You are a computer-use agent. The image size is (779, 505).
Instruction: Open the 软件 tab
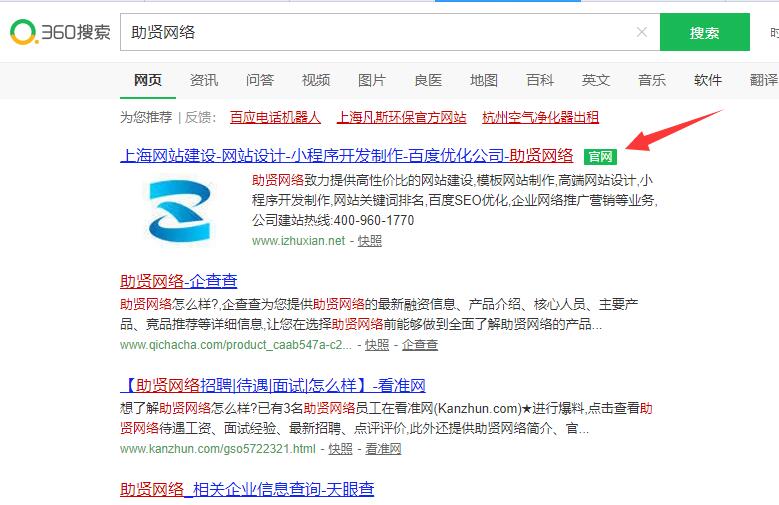(x=708, y=80)
